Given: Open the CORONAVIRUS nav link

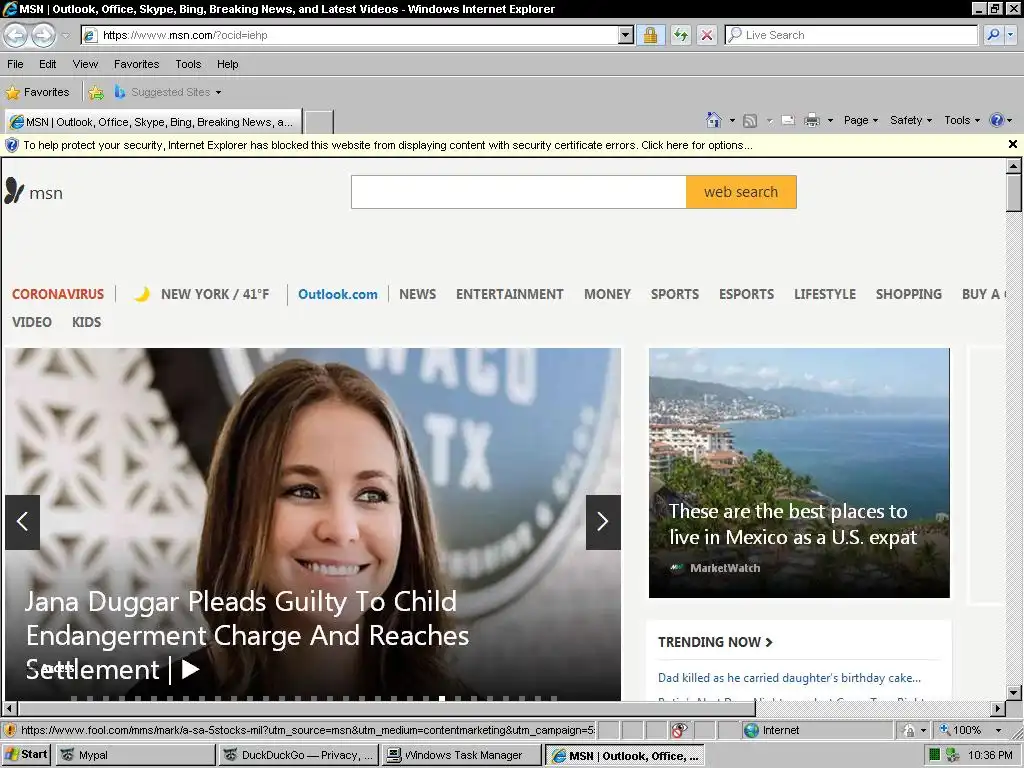Looking at the screenshot, I should click(58, 294).
